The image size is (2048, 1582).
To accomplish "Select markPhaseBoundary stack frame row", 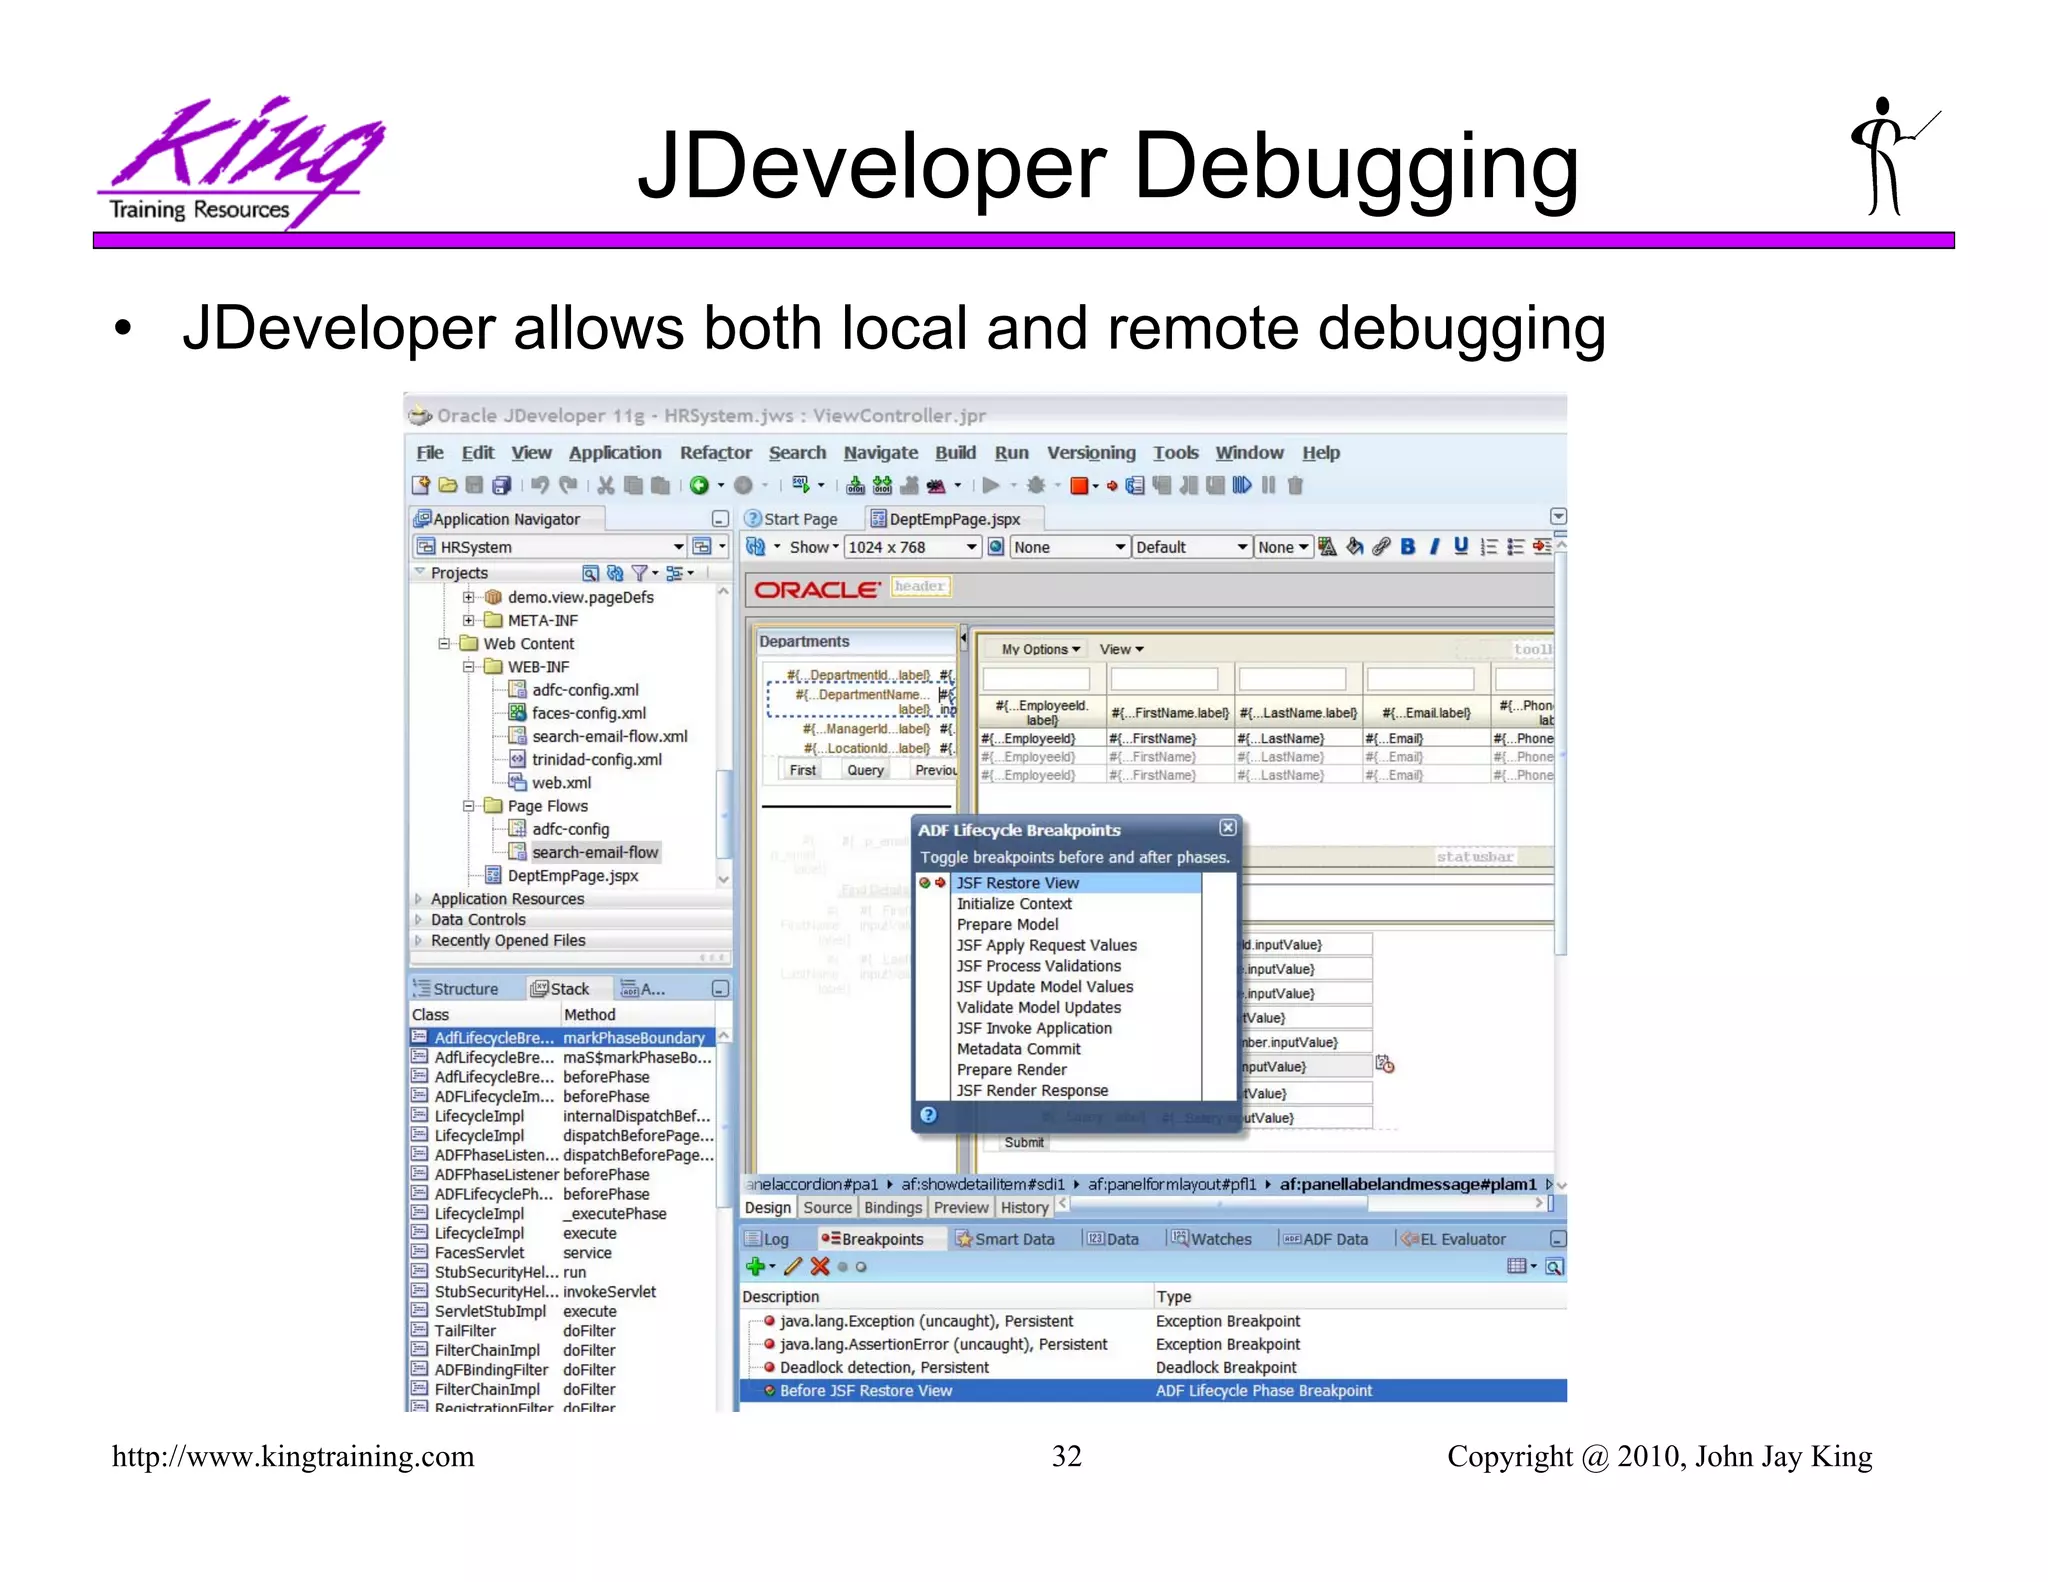I will [x=562, y=1038].
